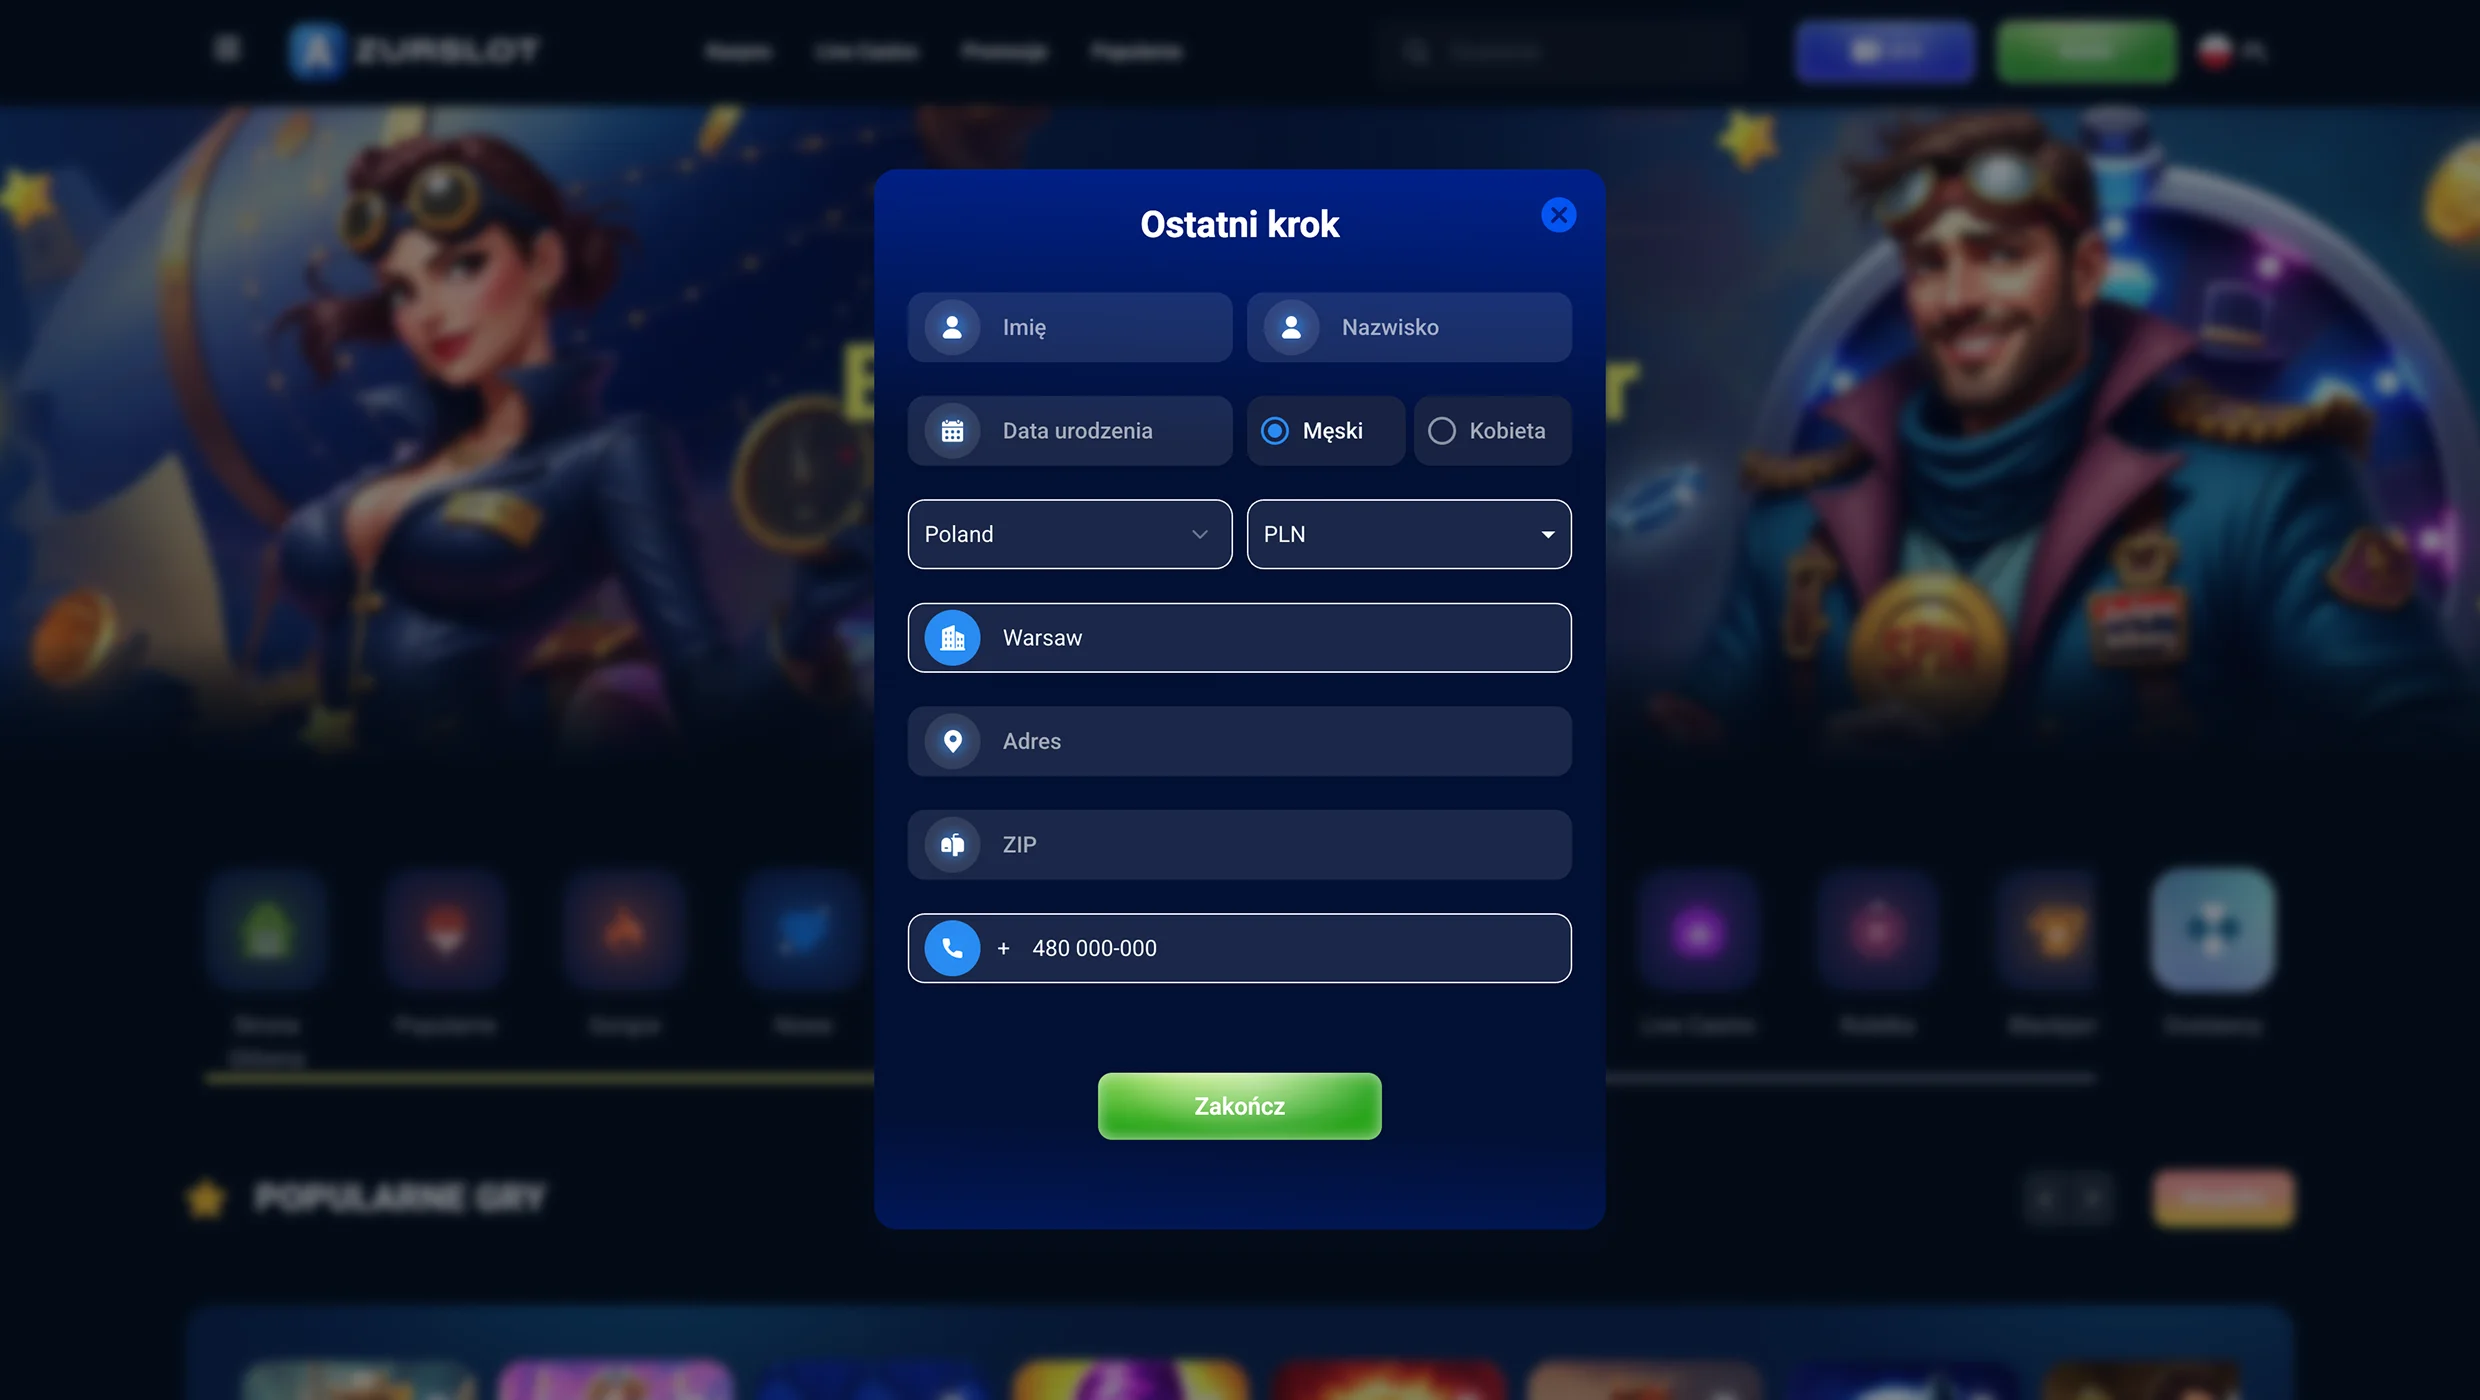Click the phone number field 480 000-000
Screen dimensions: 2480x1400
tap(1239, 948)
